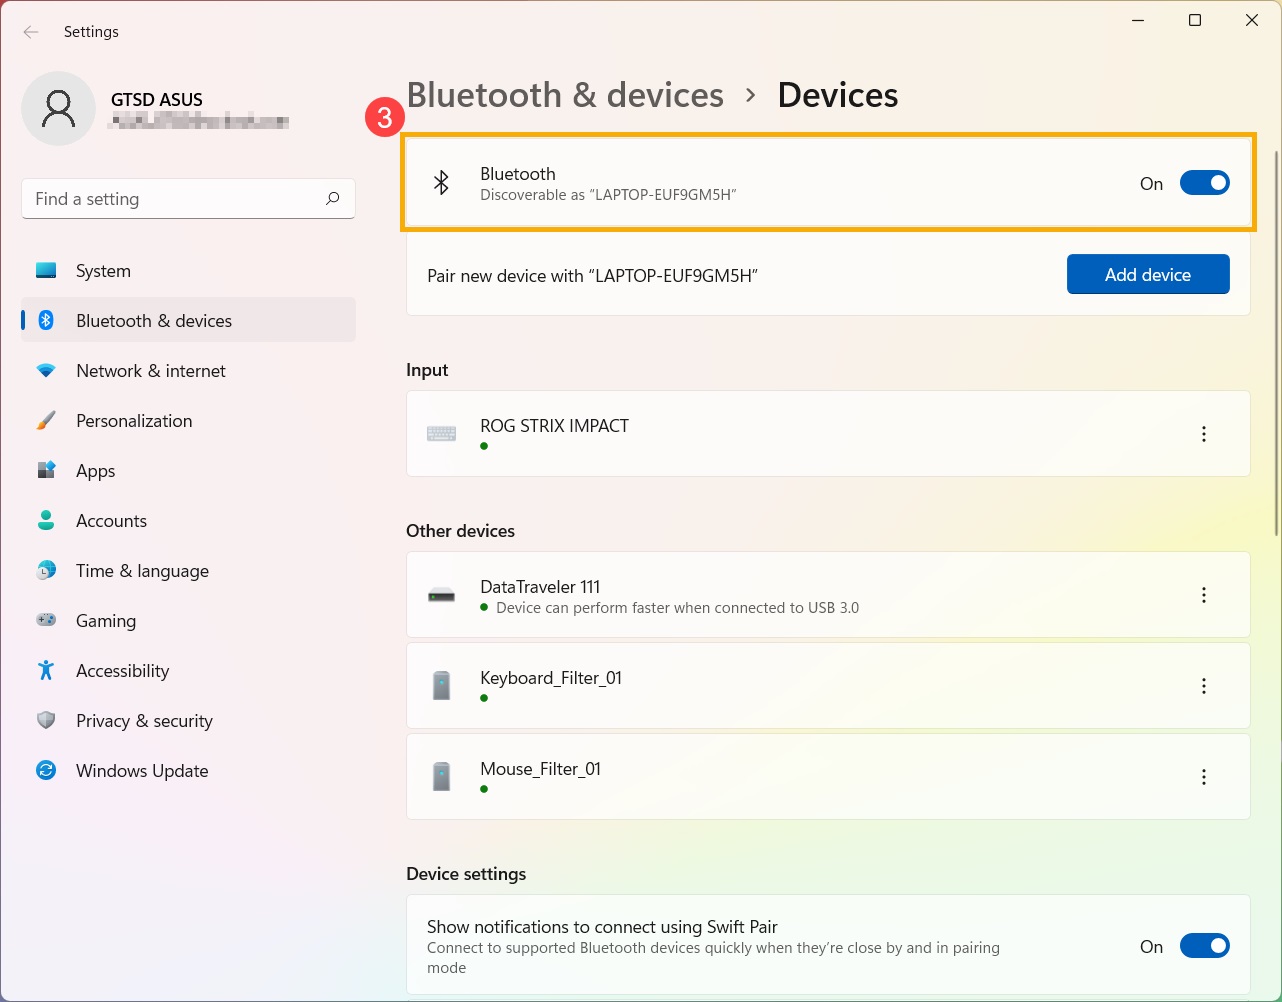Minimize the Settings window
Screen dimensions: 1282x1002
(x=1137, y=20)
